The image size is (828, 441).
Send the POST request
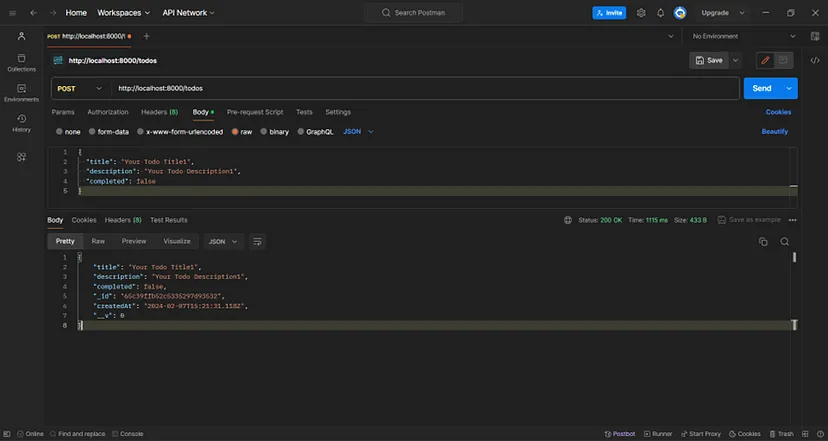tap(762, 89)
